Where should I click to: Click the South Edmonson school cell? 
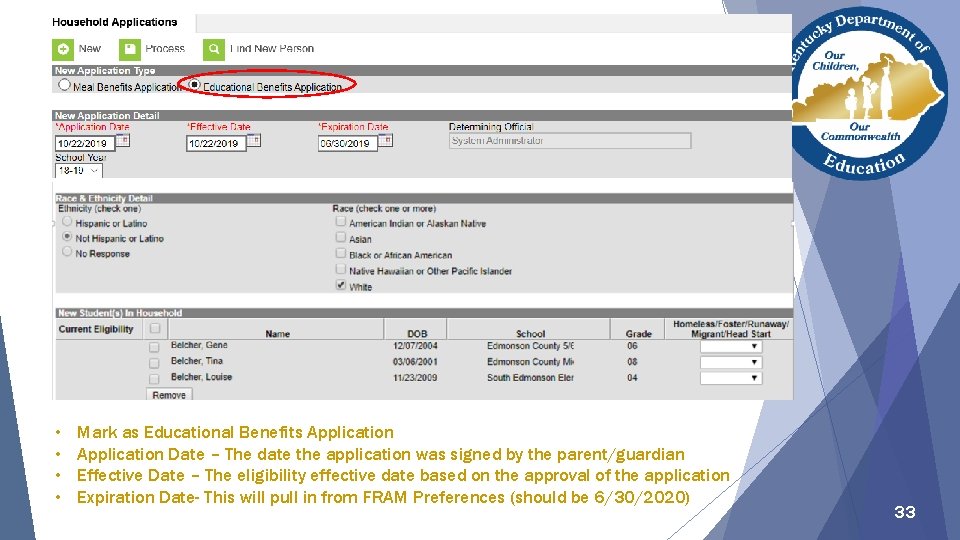click(x=530, y=378)
